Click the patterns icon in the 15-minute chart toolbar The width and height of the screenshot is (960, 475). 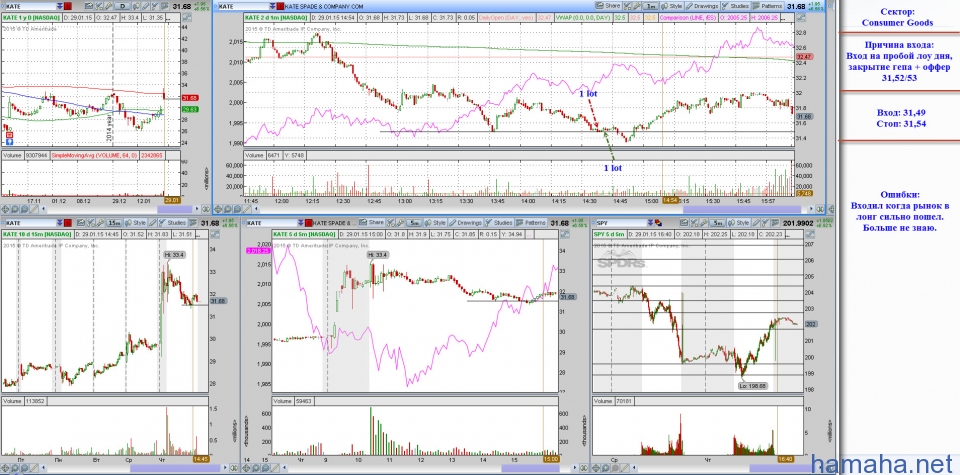click(x=193, y=223)
